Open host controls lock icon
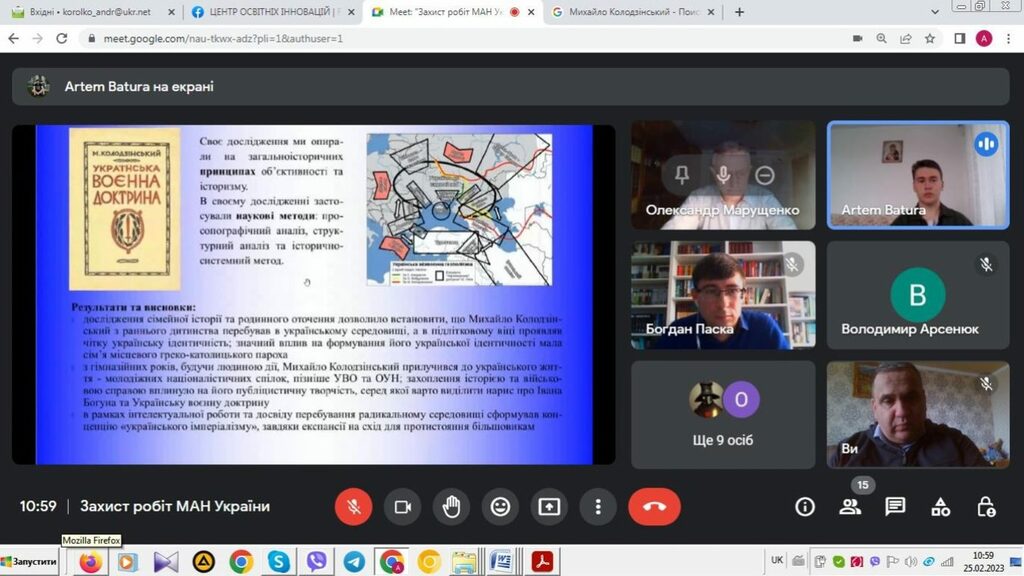This screenshot has width=1024, height=576. point(985,506)
